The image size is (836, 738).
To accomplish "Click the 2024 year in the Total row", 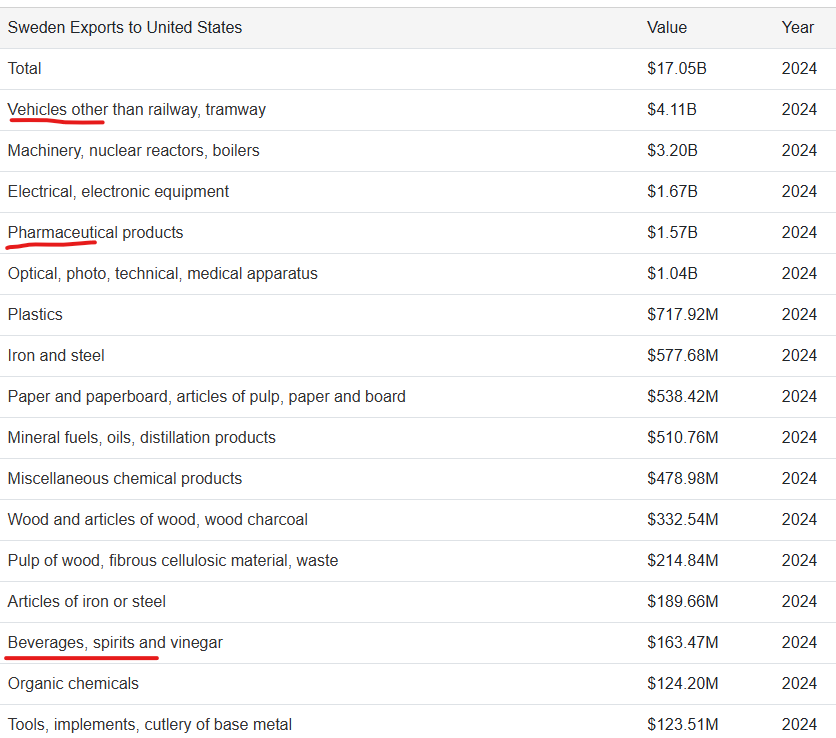I will tap(799, 68).
